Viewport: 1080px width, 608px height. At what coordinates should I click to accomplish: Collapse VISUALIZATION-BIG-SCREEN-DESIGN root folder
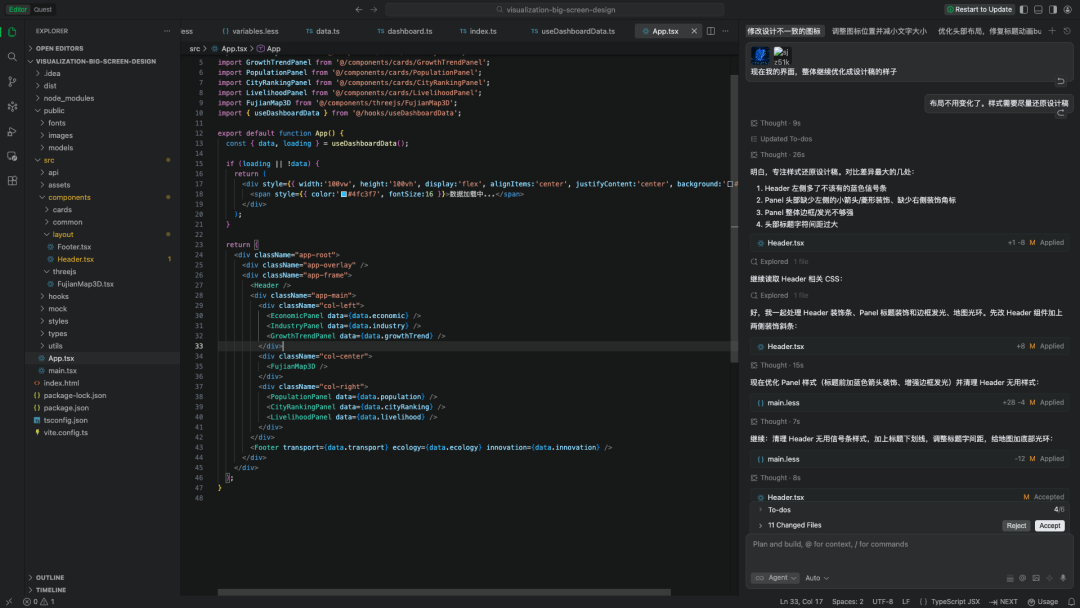[95, 61]
